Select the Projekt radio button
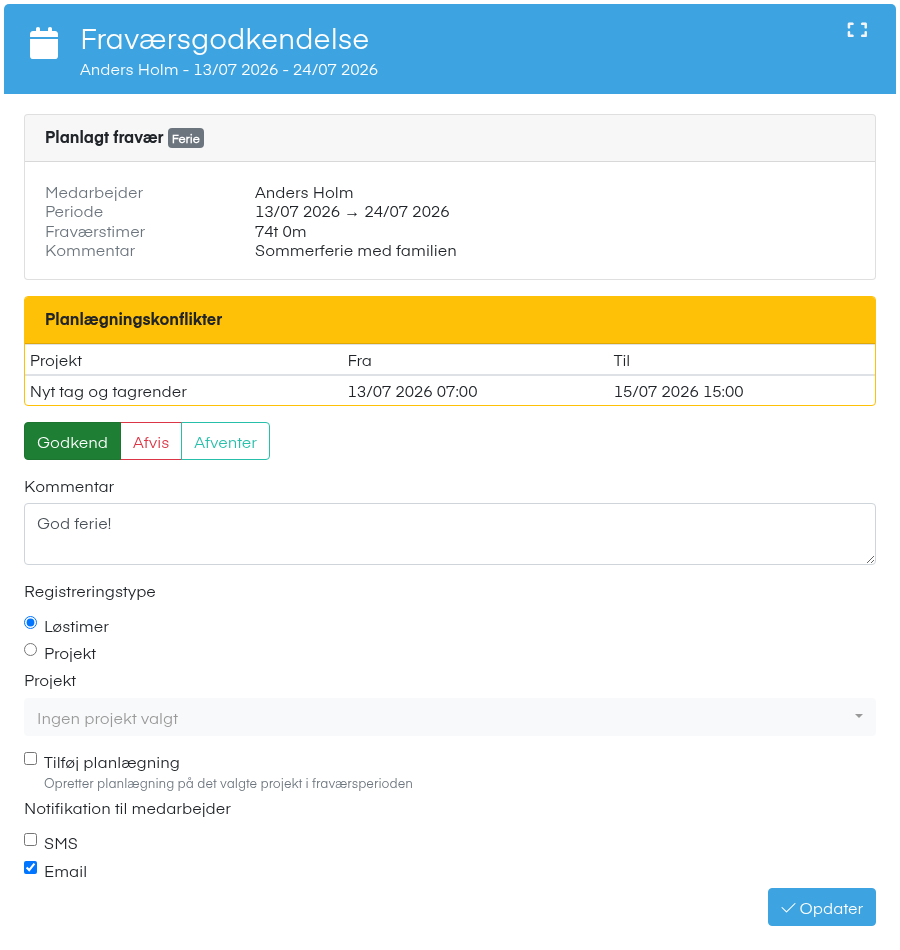The image size is (900, 950). [30, 650]
